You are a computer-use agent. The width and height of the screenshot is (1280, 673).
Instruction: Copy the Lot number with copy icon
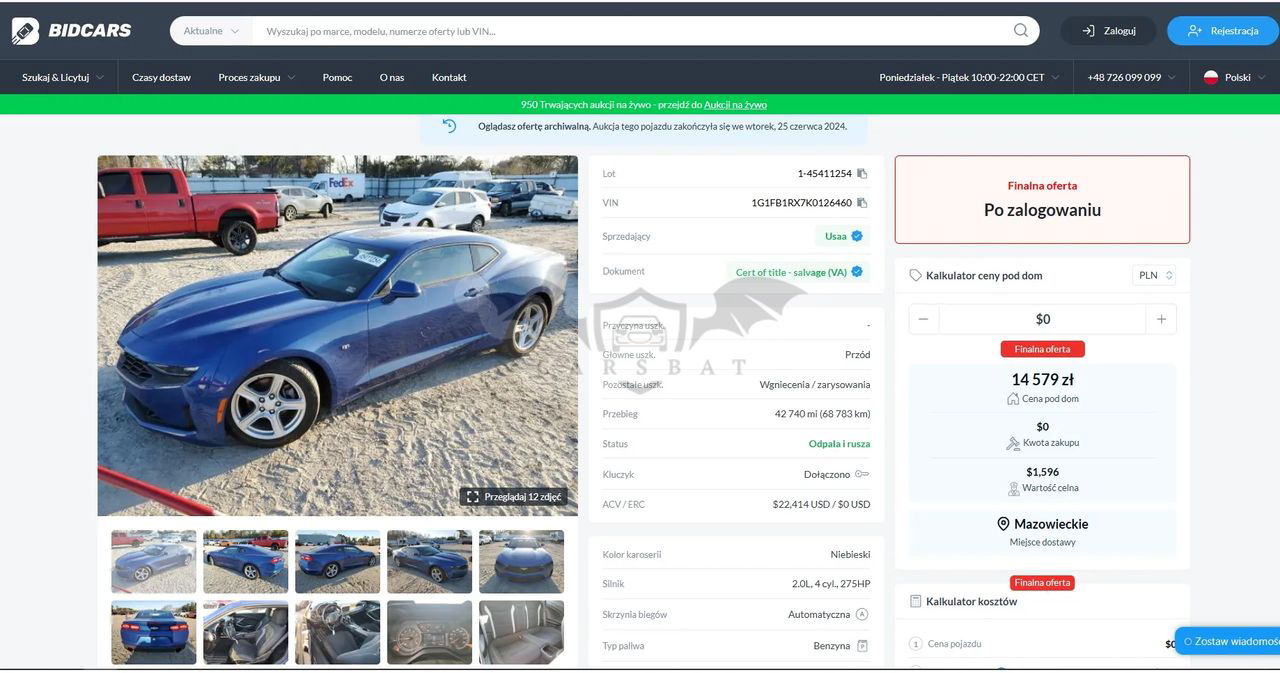tap(862, 174)
